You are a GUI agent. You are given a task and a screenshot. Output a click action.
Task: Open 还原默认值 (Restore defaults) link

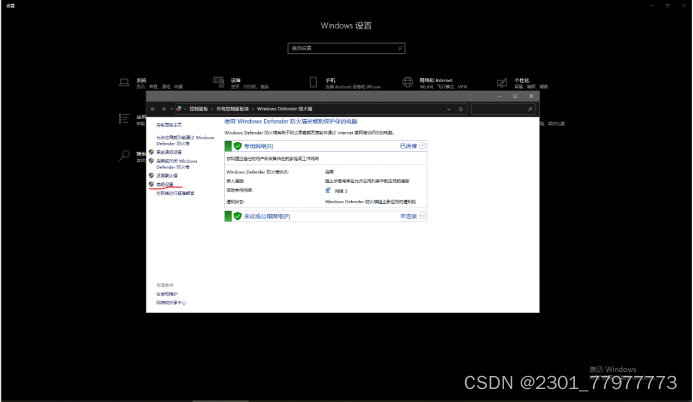point(167,175)
